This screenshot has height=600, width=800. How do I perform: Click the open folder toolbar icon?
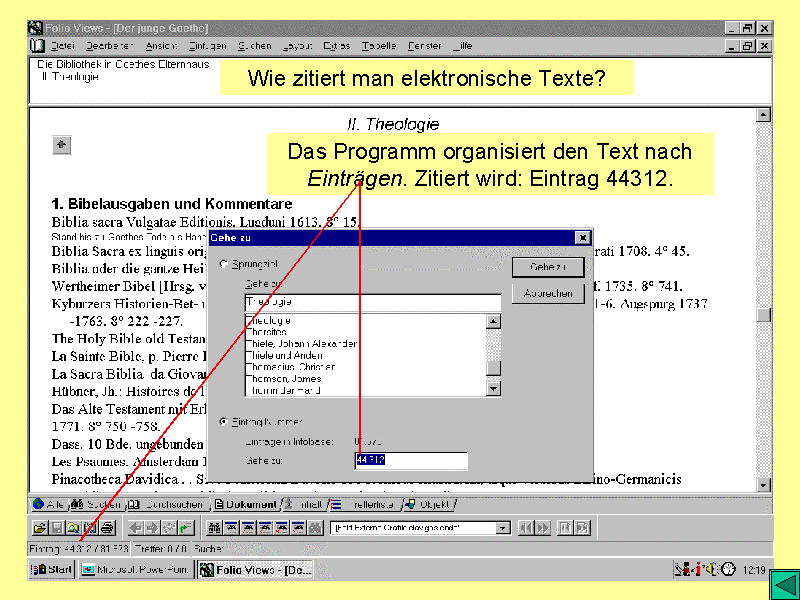pos(40,527)
